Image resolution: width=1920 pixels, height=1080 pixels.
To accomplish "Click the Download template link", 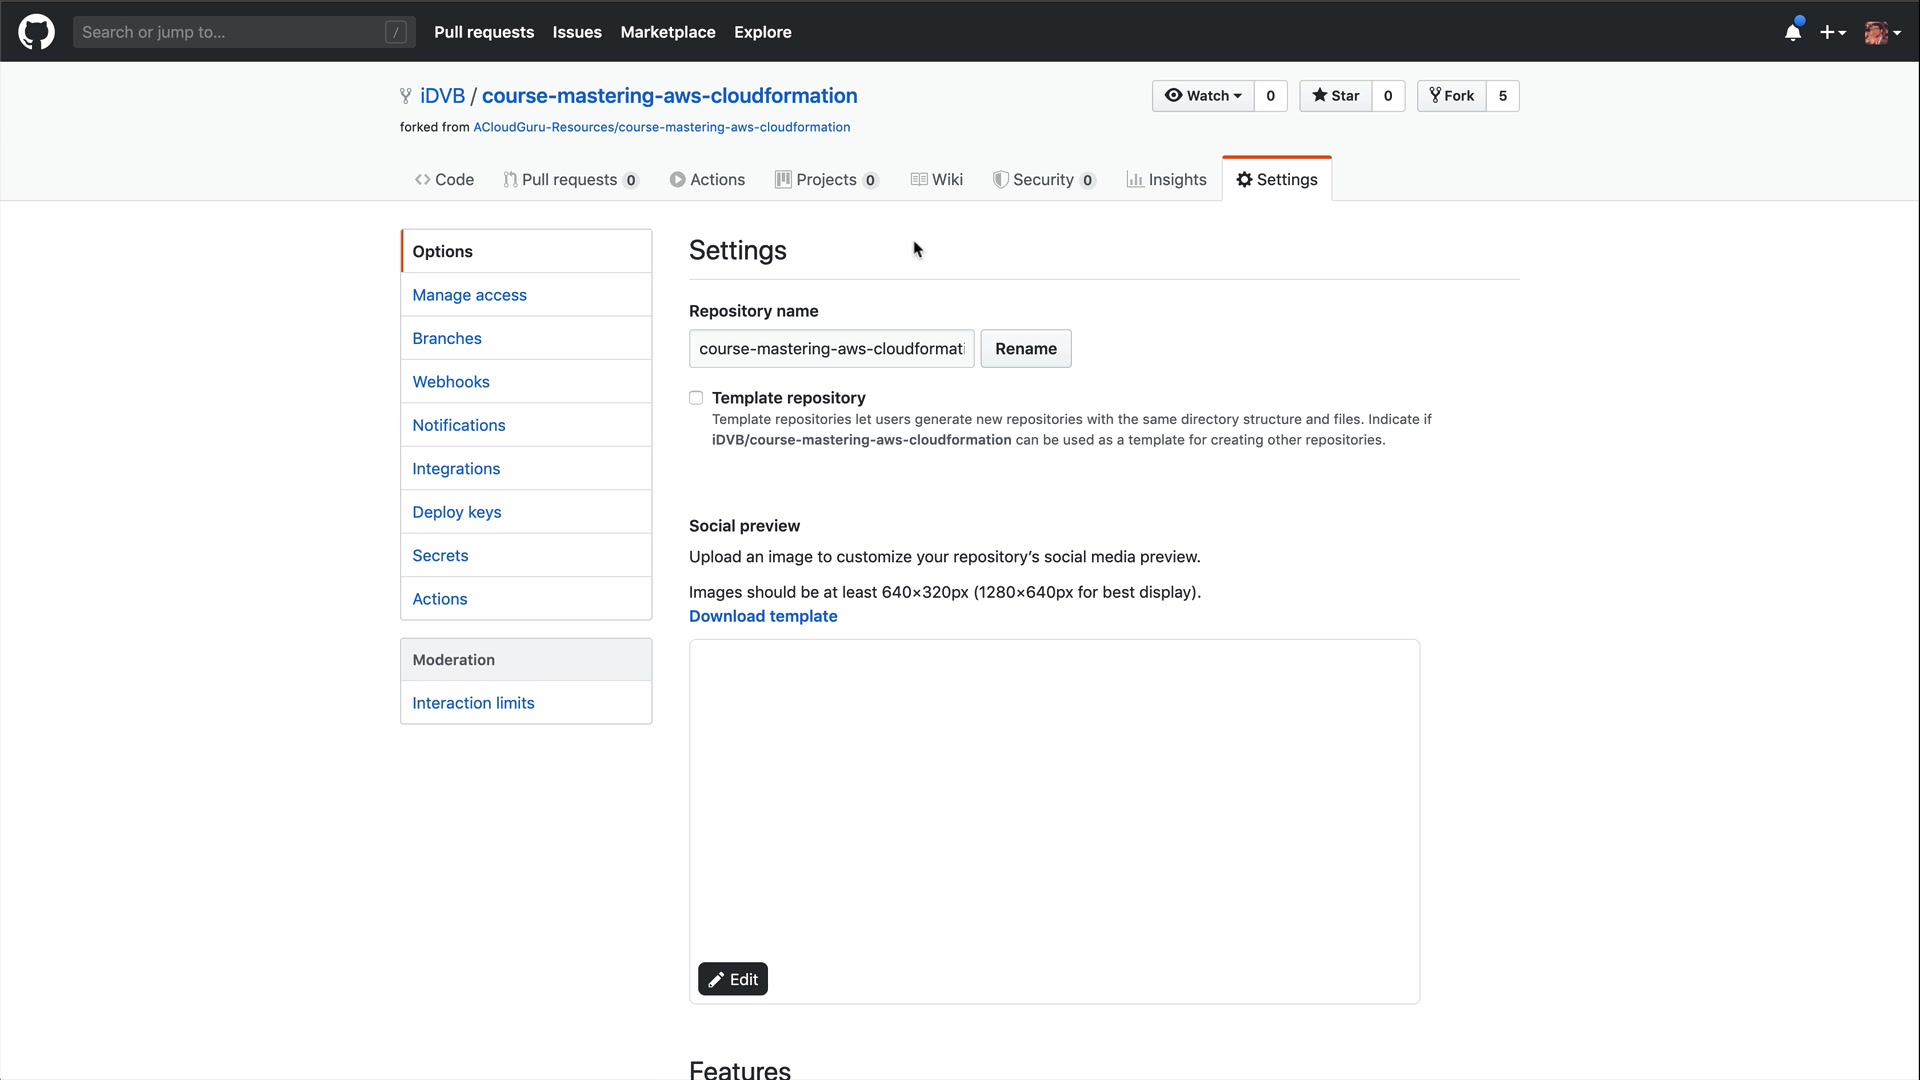I will tap(763, 616).
